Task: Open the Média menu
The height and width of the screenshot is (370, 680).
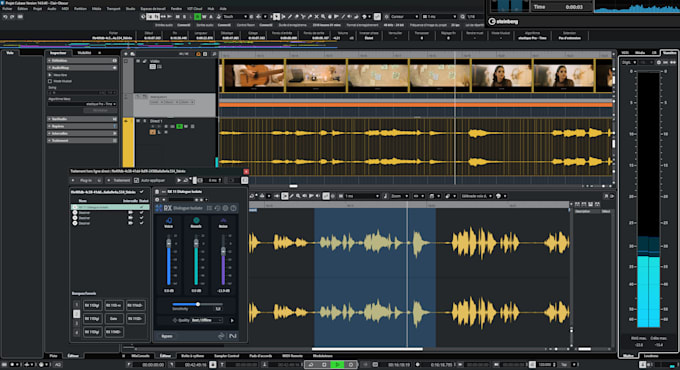Action: (x=96, y=8)
